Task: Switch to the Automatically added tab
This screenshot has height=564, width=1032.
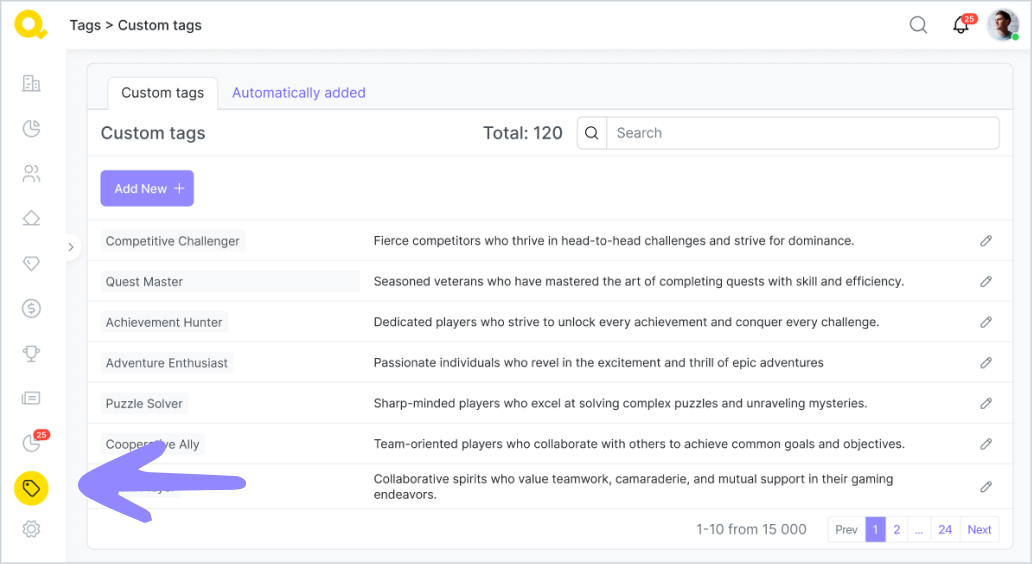Action: 298,93
